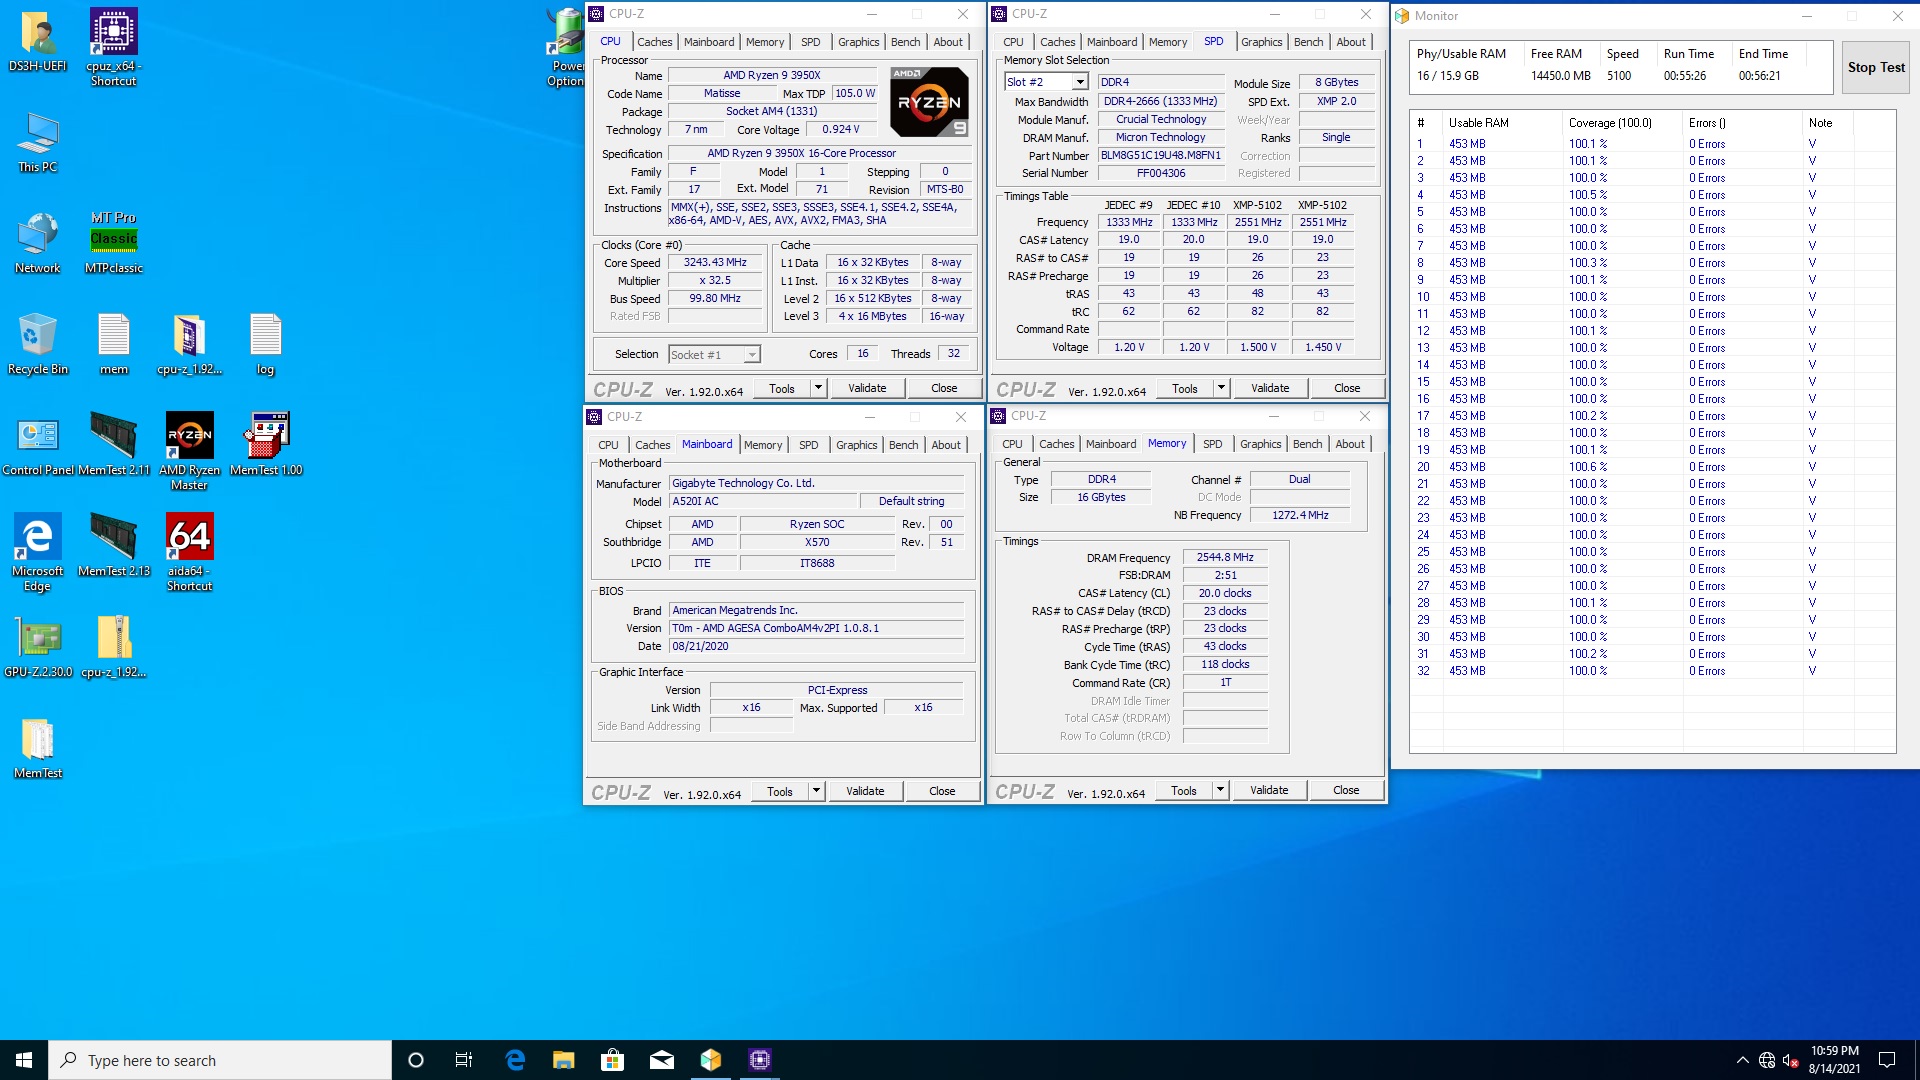The width and height of the screenshot is (1920, 1080).
Task: Open the MTPclassic desktop icon
Action: pos(114,243)
